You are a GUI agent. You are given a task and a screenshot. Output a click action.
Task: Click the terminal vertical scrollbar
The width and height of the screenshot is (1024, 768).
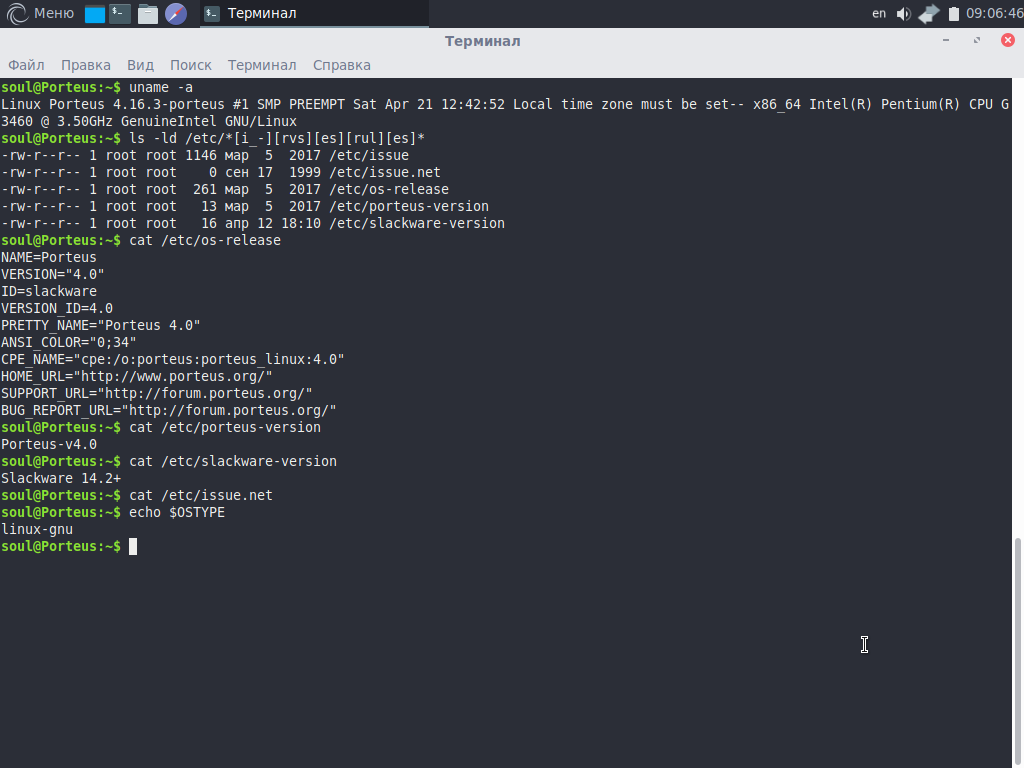point(1017,653)
